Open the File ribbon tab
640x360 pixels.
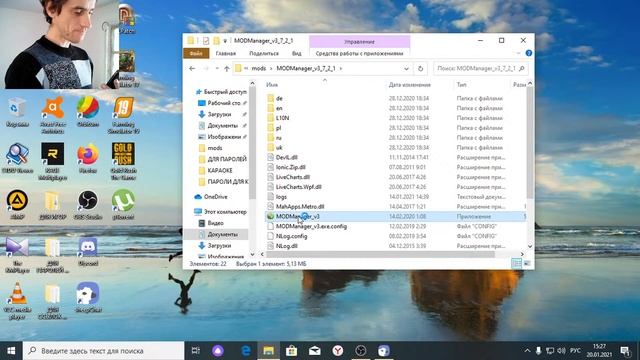tap(196, 53)
